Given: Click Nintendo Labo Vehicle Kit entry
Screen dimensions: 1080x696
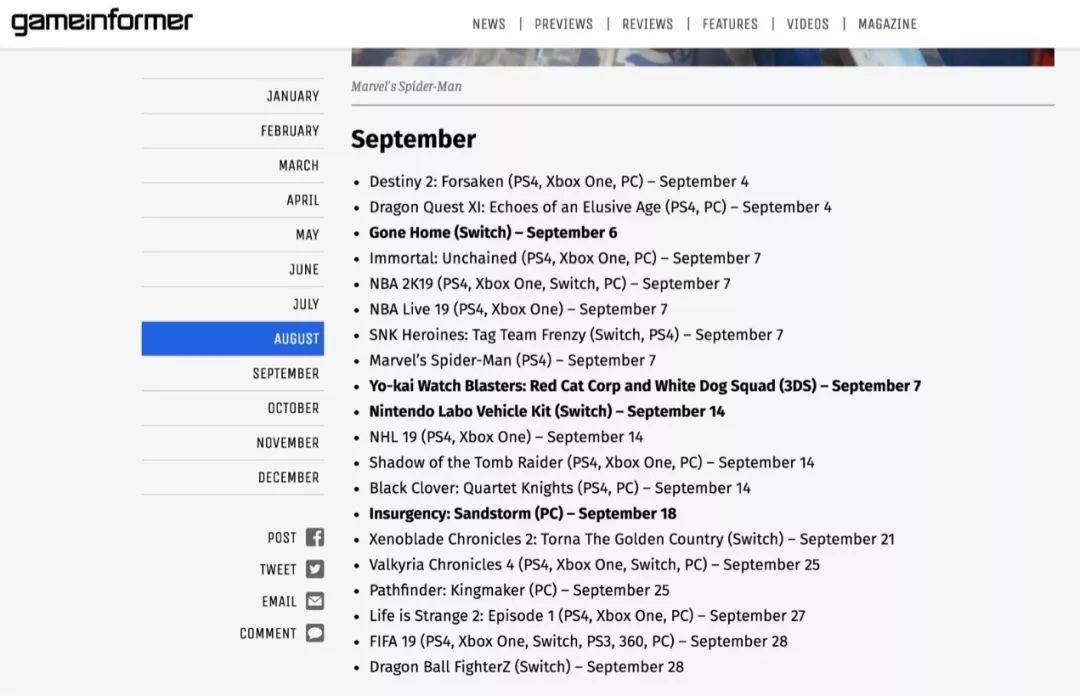Looking at the screenshot, I should pos(547,411).
